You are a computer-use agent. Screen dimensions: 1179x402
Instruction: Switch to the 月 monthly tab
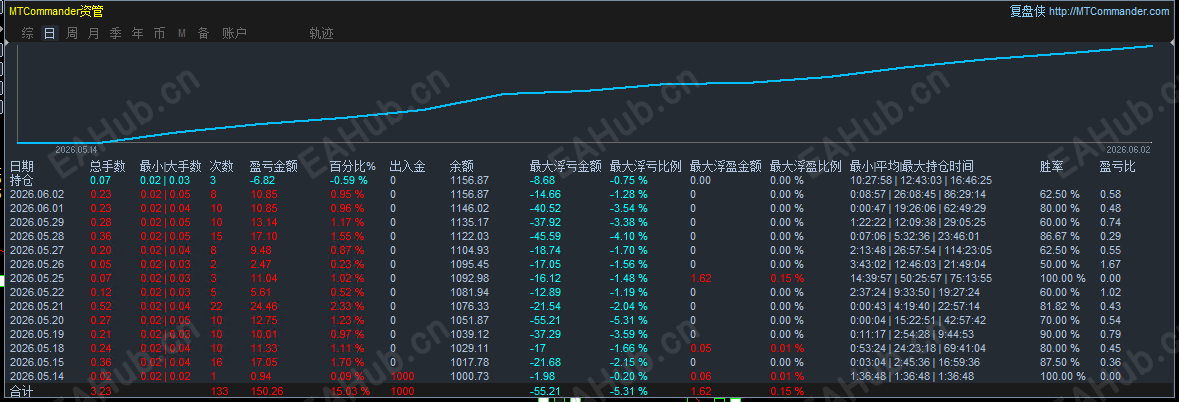pyautogui.click(x=93, y=33)
